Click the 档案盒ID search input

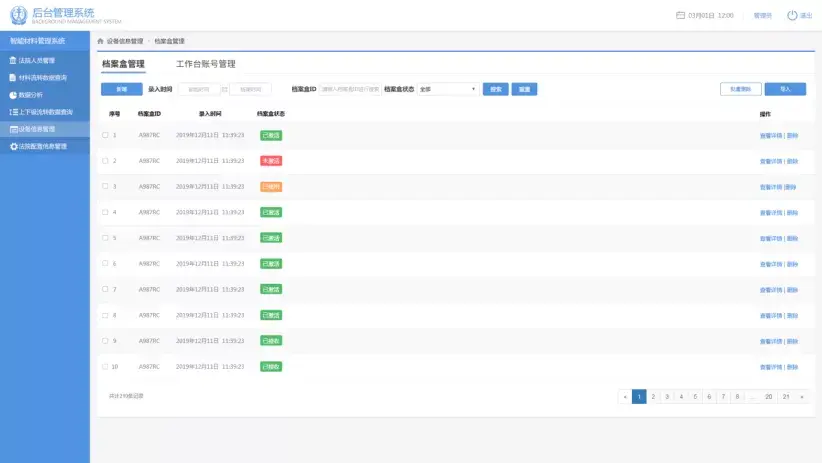[x=350, y=89]
